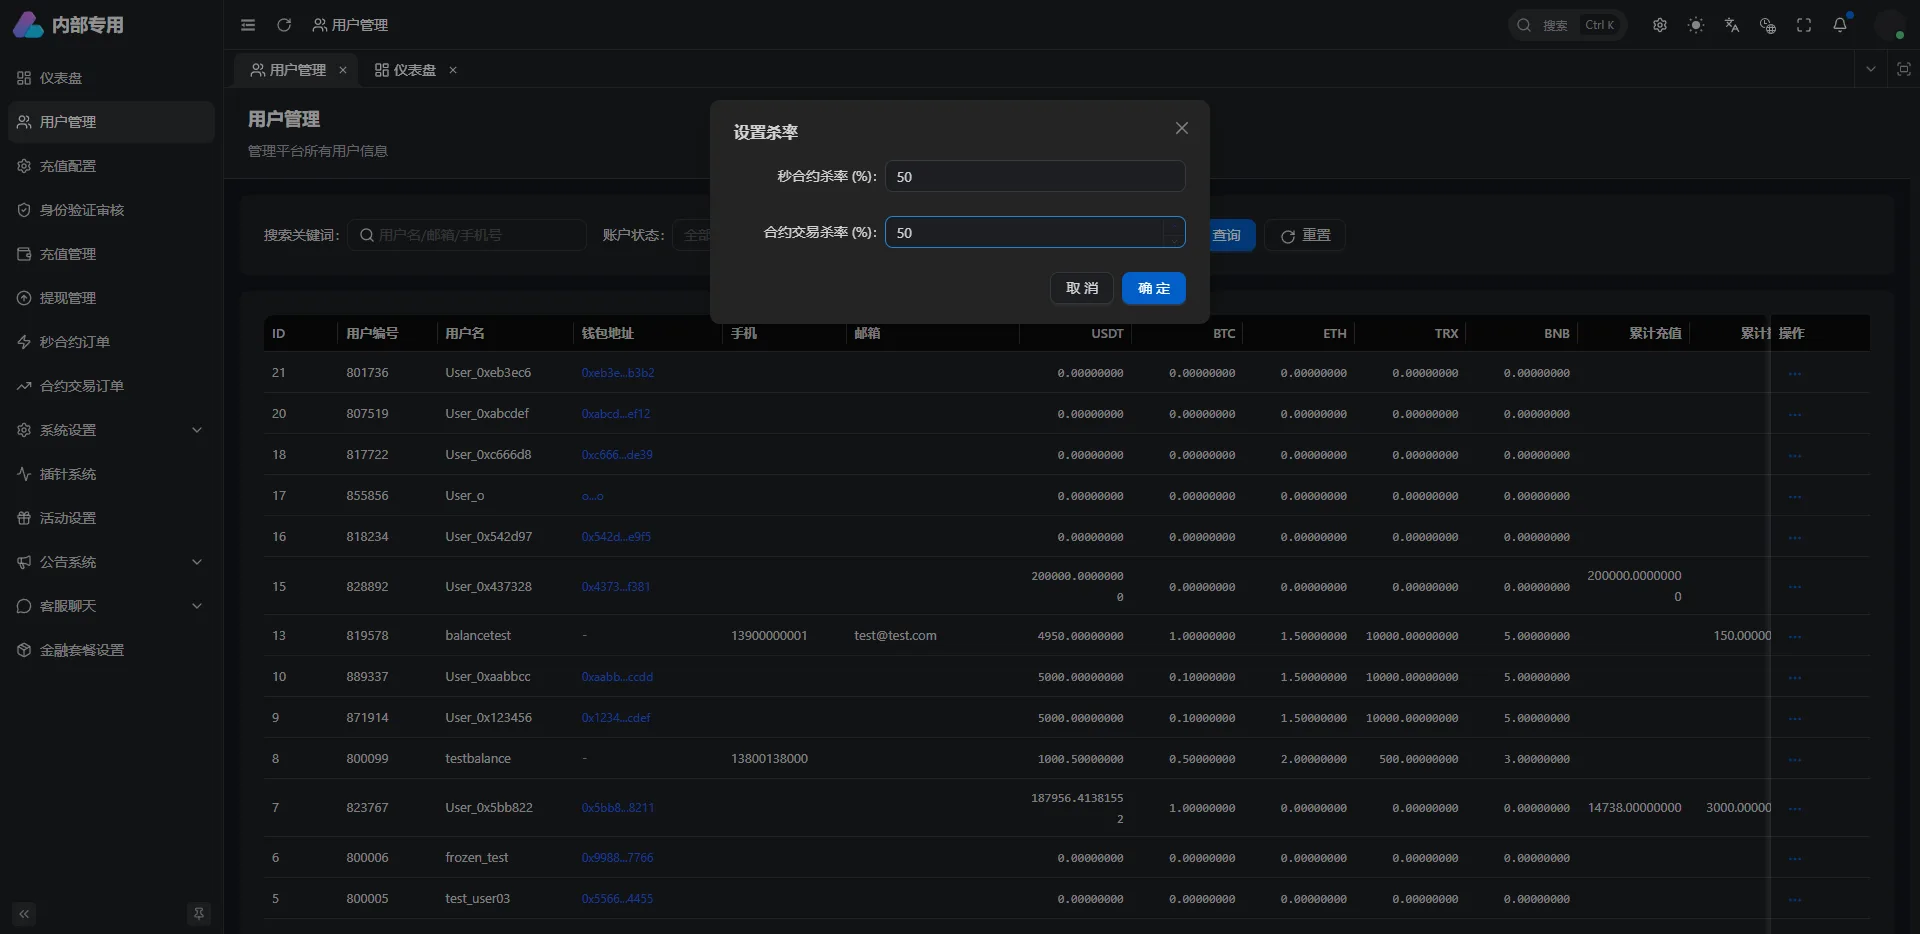Click the 秒合约杀率 percentage input field
This screenshot has height=934, width=1920.
click(1034, 177)
